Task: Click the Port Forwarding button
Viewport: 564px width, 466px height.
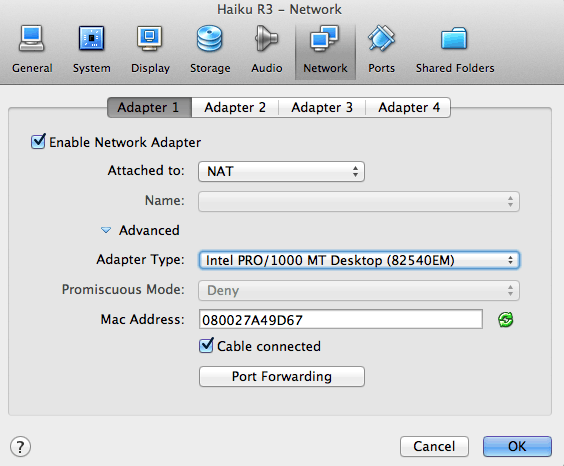Action: pos(282,376)
